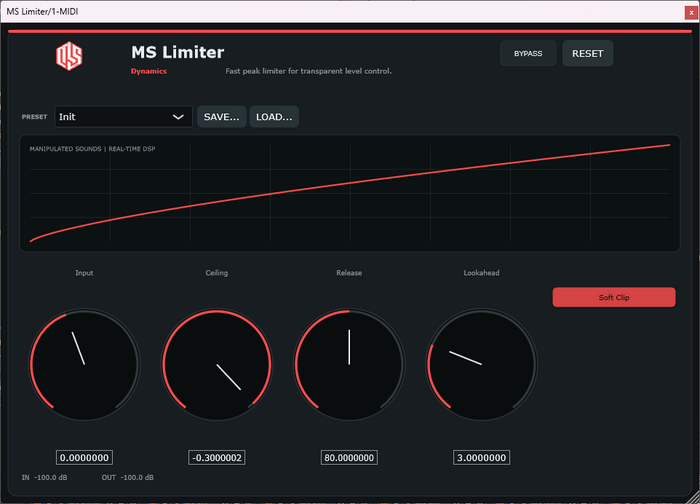Close the MS Limiter window
This screenshot has width=700, height=504.
coord(691,12)
